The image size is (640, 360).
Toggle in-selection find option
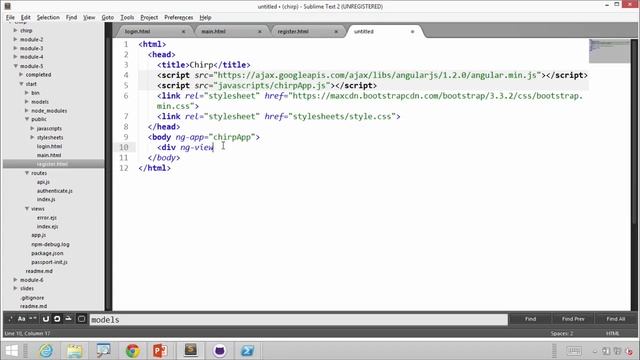[x=69, y=319]
